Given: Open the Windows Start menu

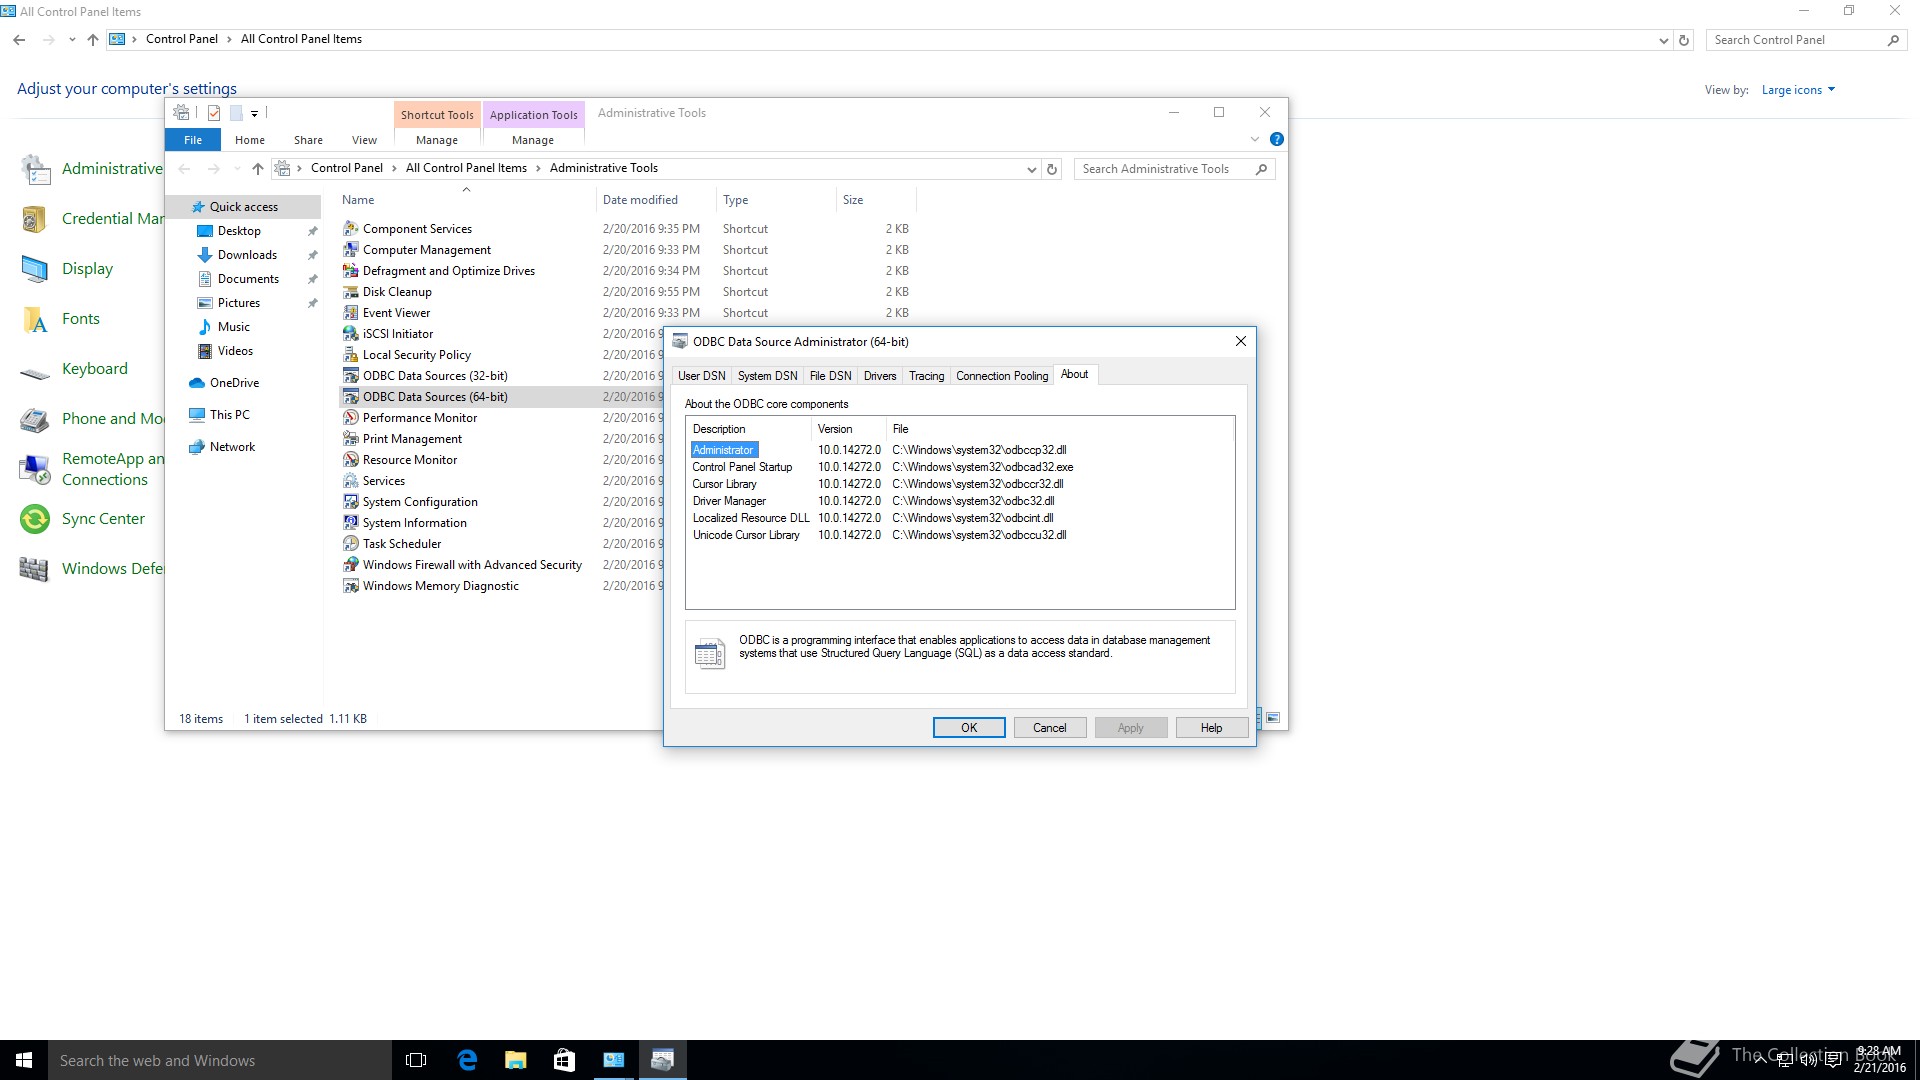Looking at the screenshot, I should point(24,1060).
